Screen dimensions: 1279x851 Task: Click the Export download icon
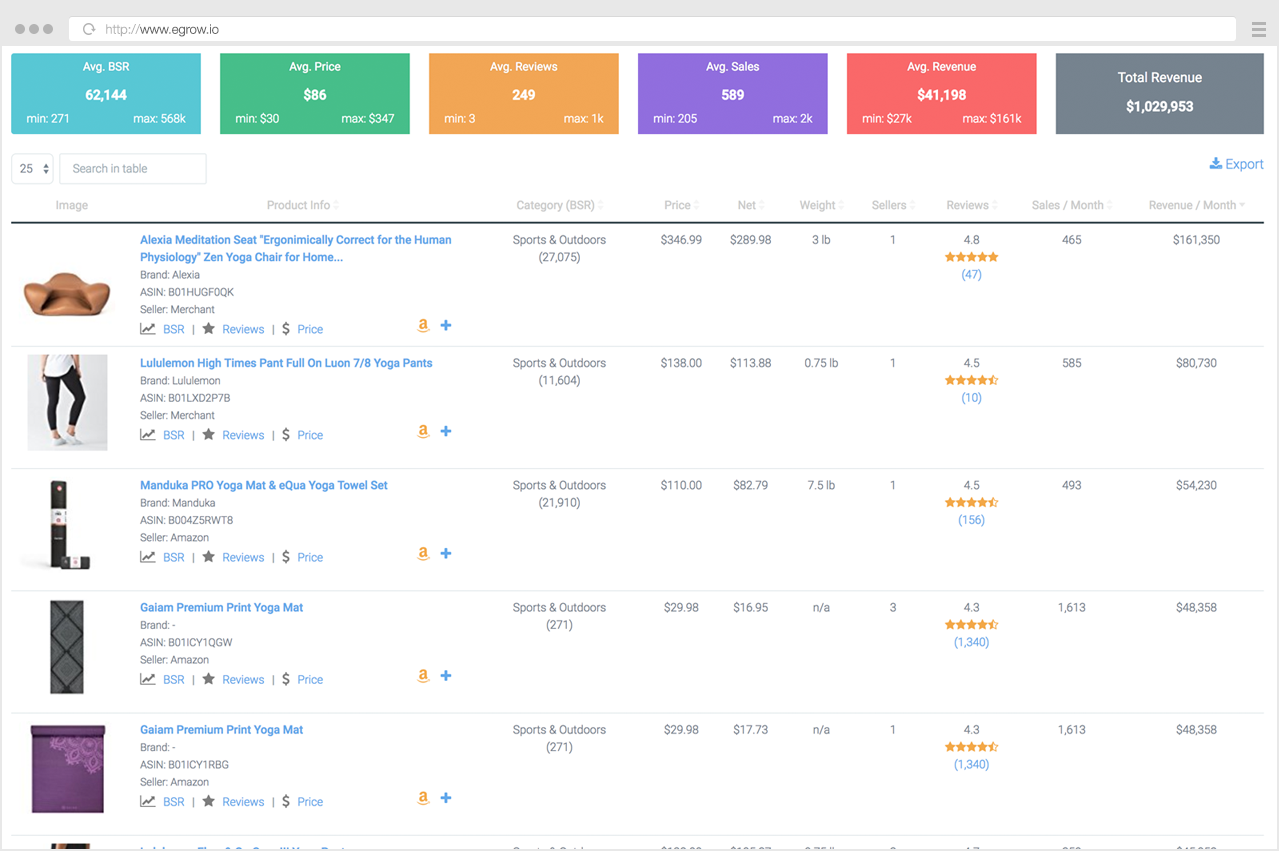click(x=1215, y=163)
